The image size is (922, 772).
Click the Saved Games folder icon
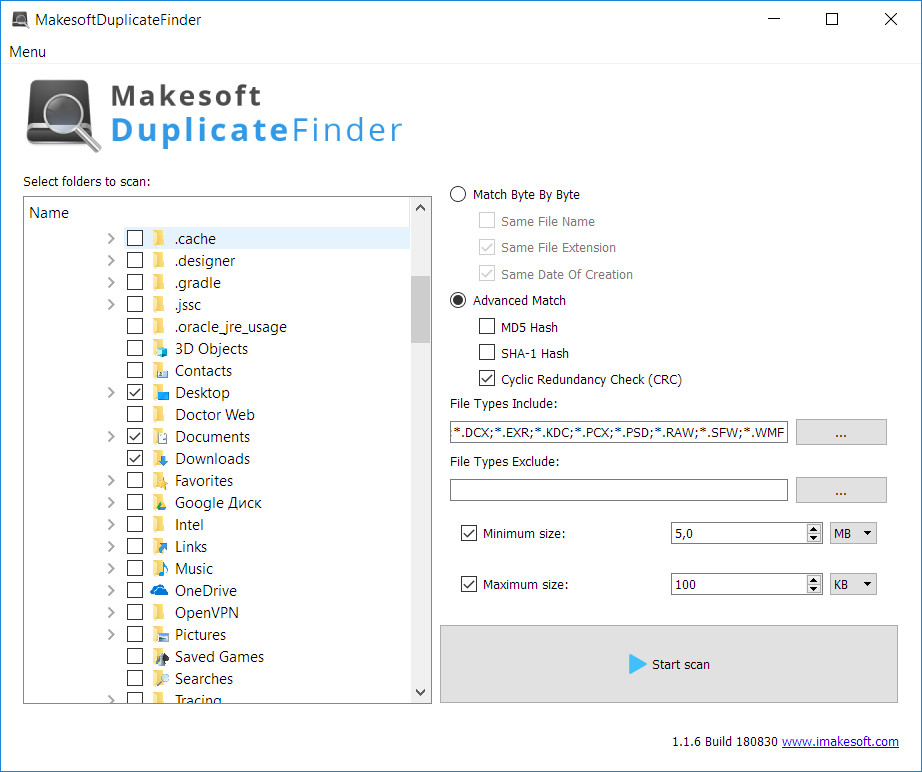160,657
